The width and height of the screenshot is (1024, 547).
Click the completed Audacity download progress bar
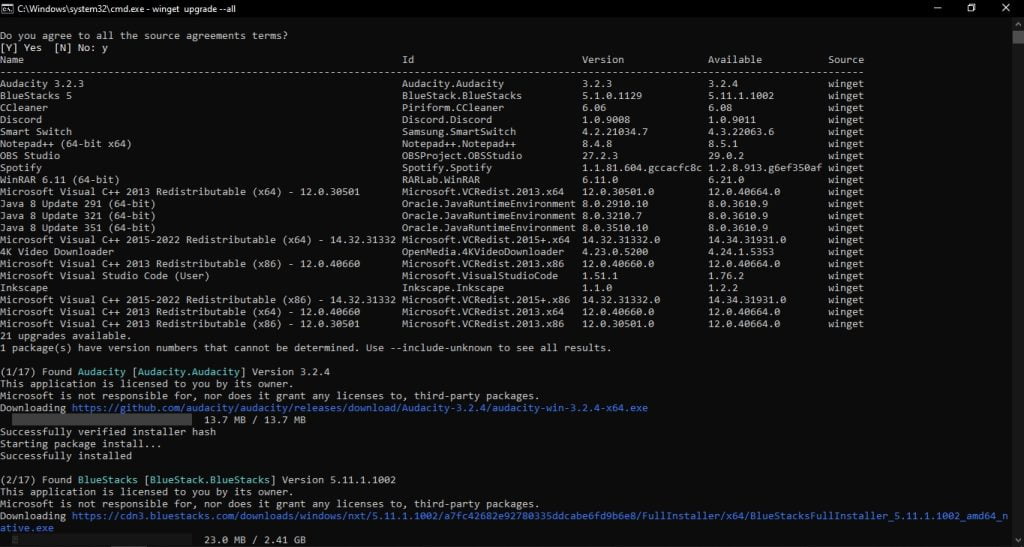click(x=102, y=420)
